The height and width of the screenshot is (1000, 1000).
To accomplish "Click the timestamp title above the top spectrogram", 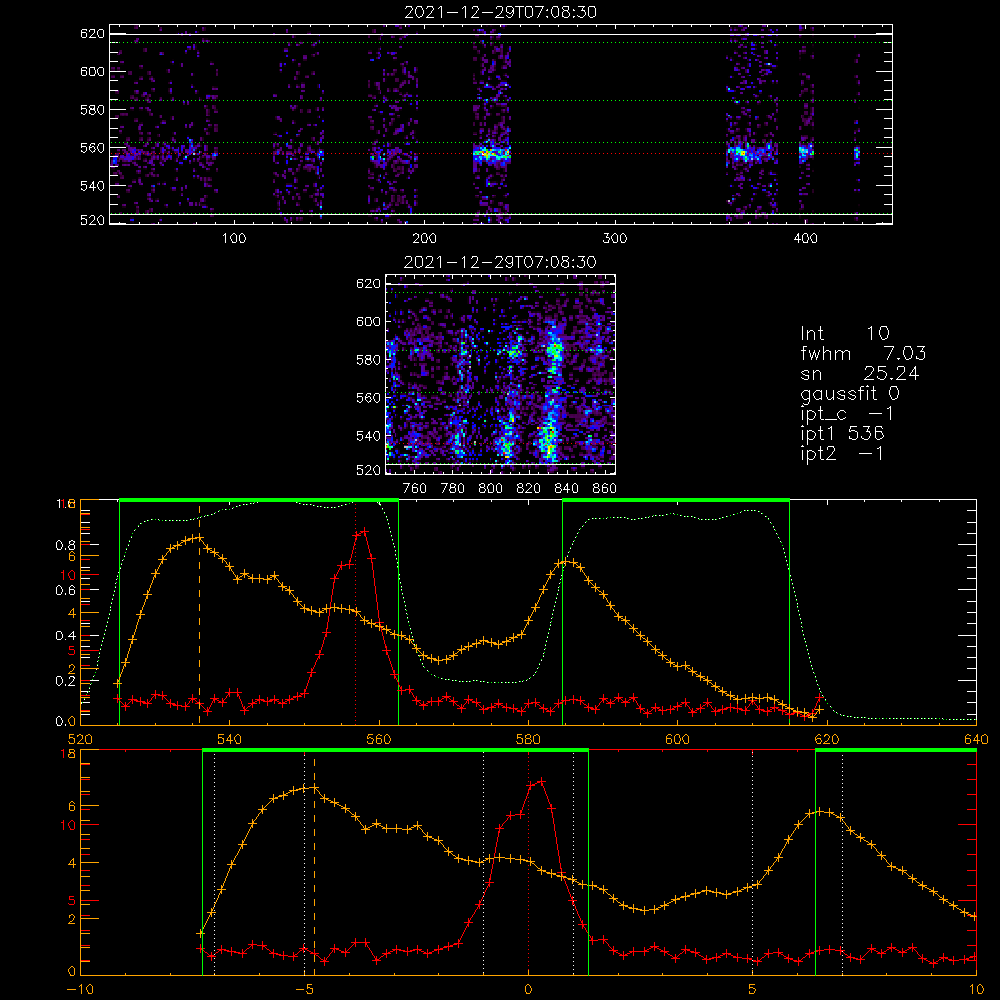I will click(500, 12).
